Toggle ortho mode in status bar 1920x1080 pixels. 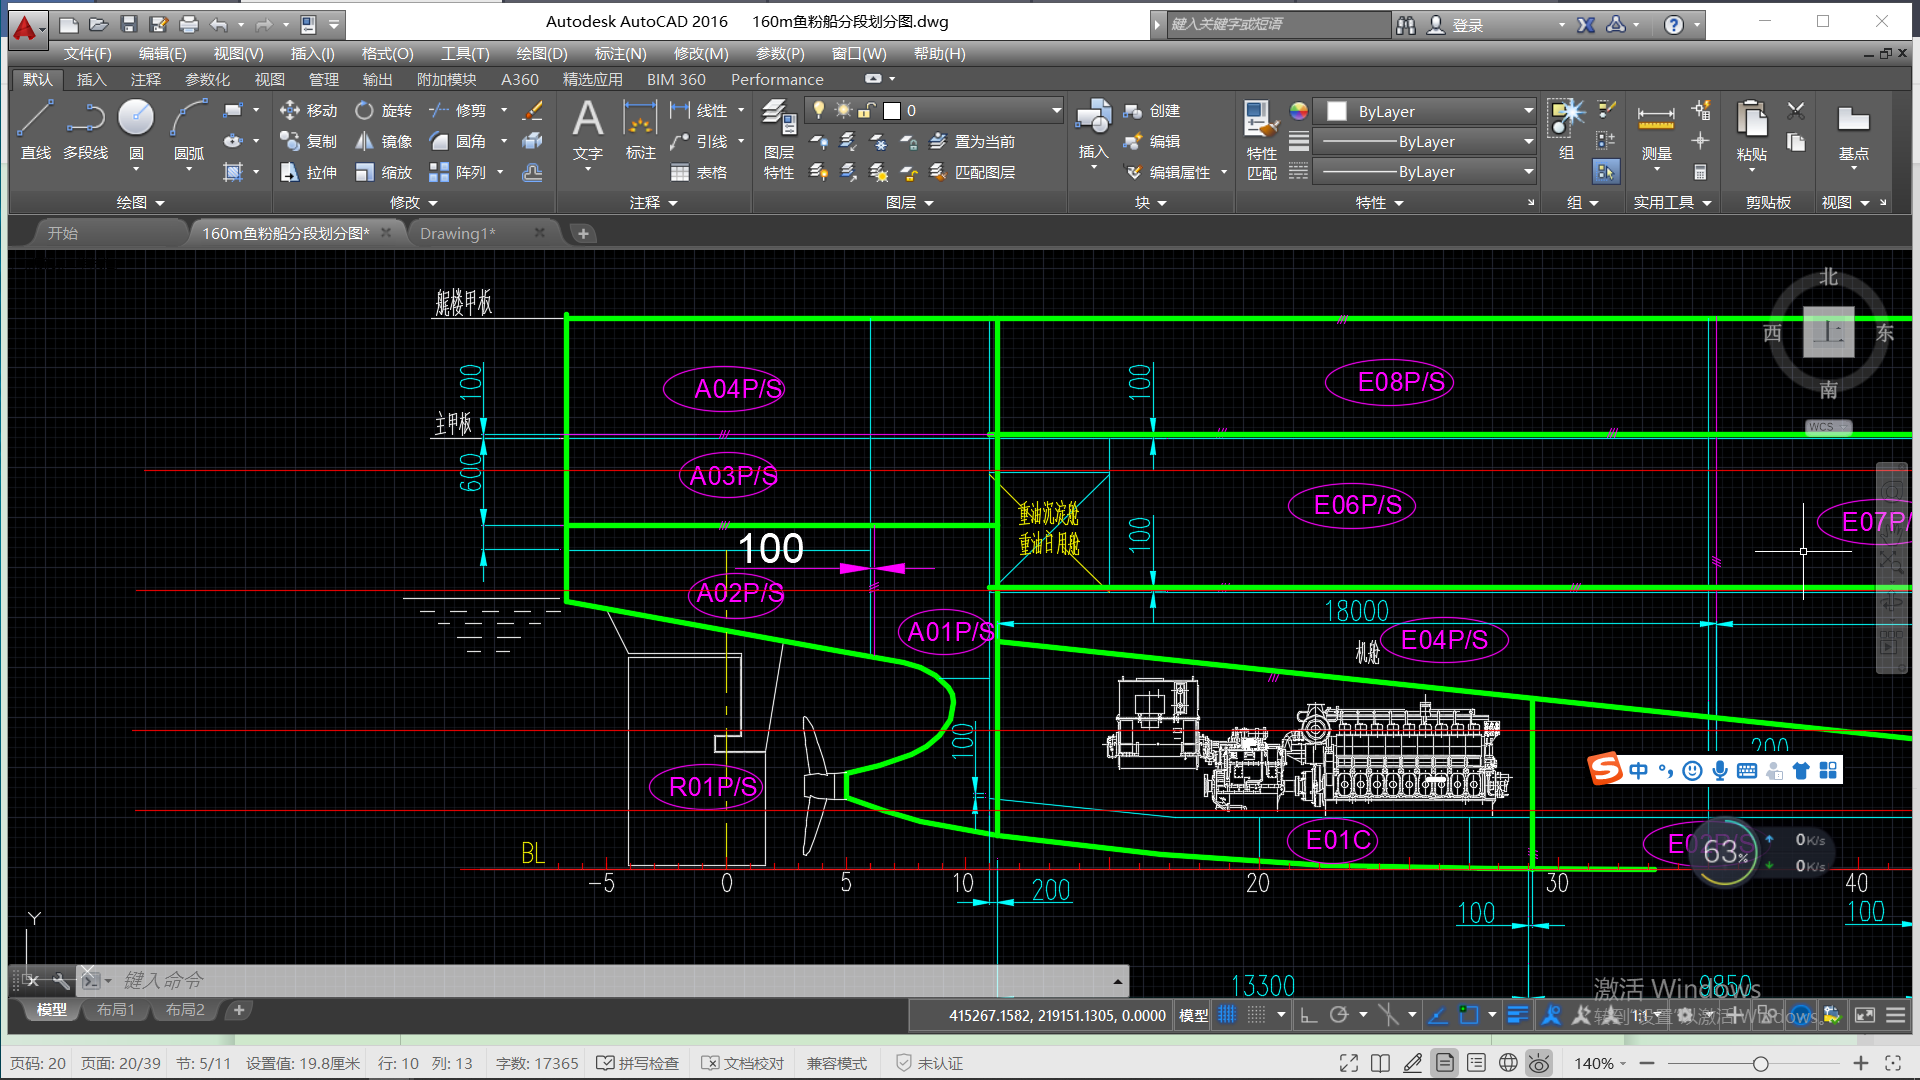(1308, 1015)
